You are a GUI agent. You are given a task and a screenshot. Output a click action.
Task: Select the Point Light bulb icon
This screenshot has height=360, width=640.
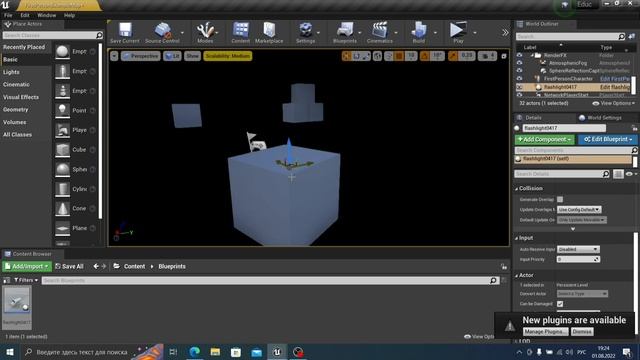tap(62, 110)
